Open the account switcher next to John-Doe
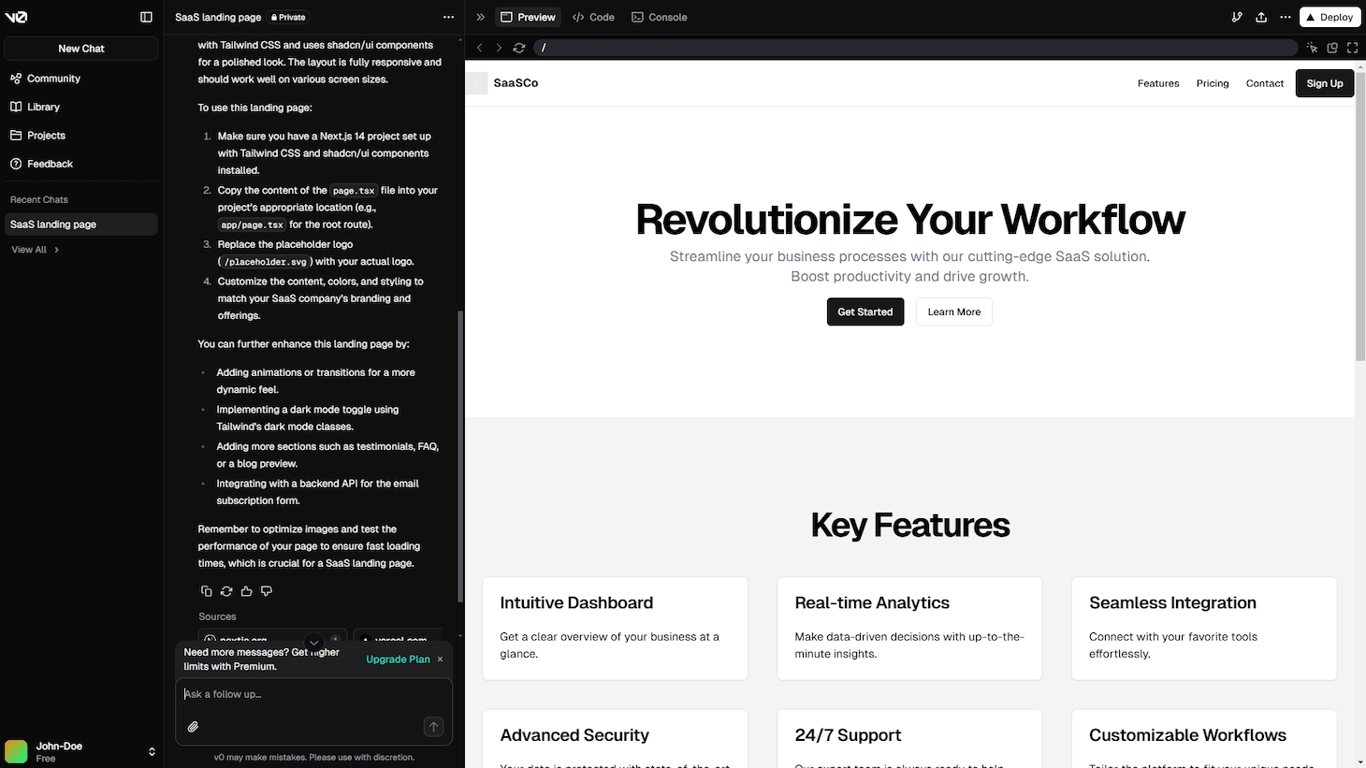 click(x=151, y=751)
